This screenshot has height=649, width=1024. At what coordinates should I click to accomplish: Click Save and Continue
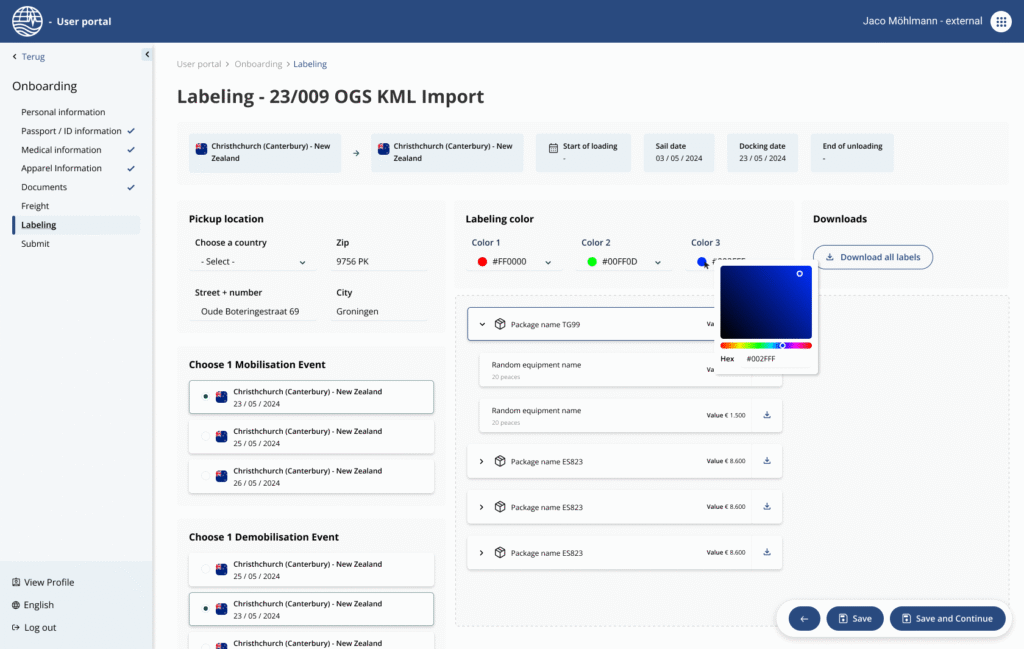point(947,618)
